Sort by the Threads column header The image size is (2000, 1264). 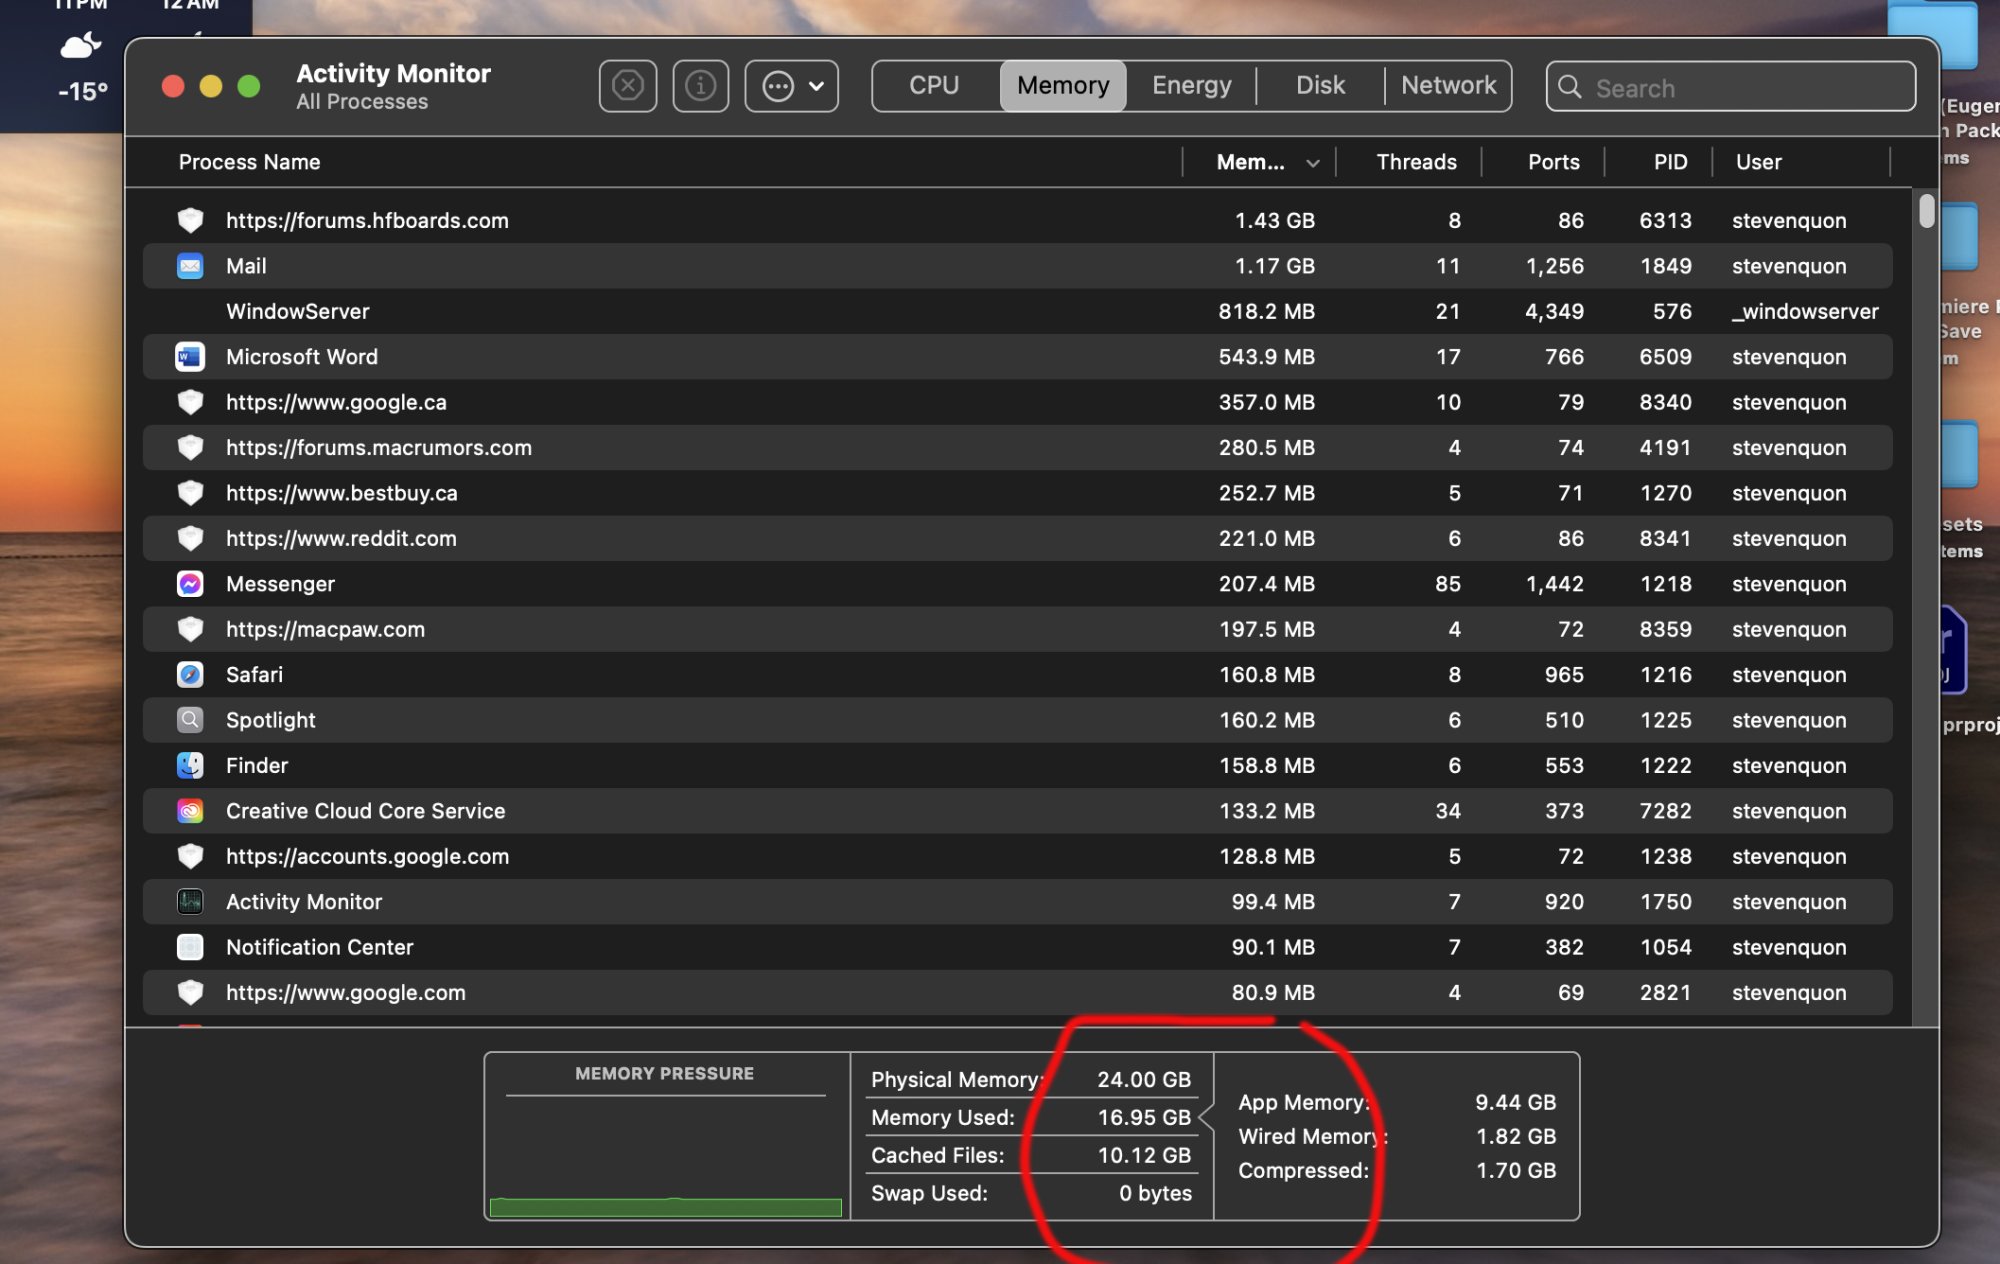[x=1415, y=162]
